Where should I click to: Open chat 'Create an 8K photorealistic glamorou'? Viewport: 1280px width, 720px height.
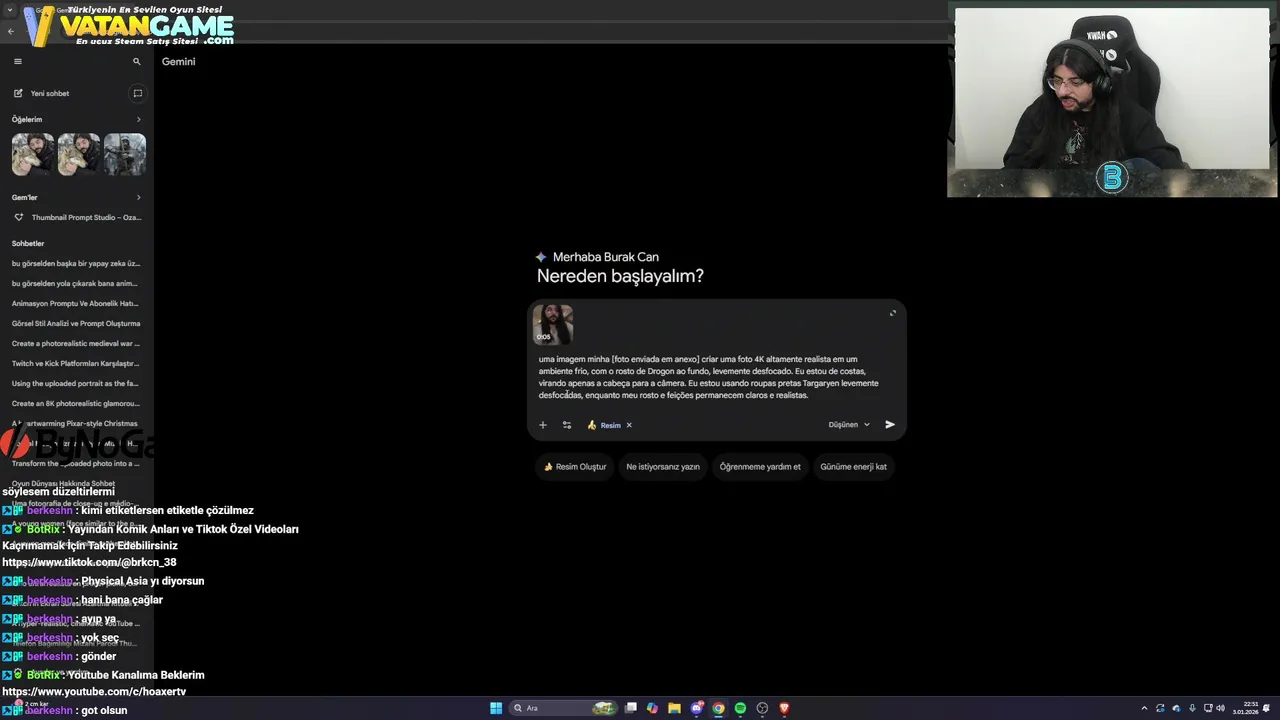coord(76,403)
